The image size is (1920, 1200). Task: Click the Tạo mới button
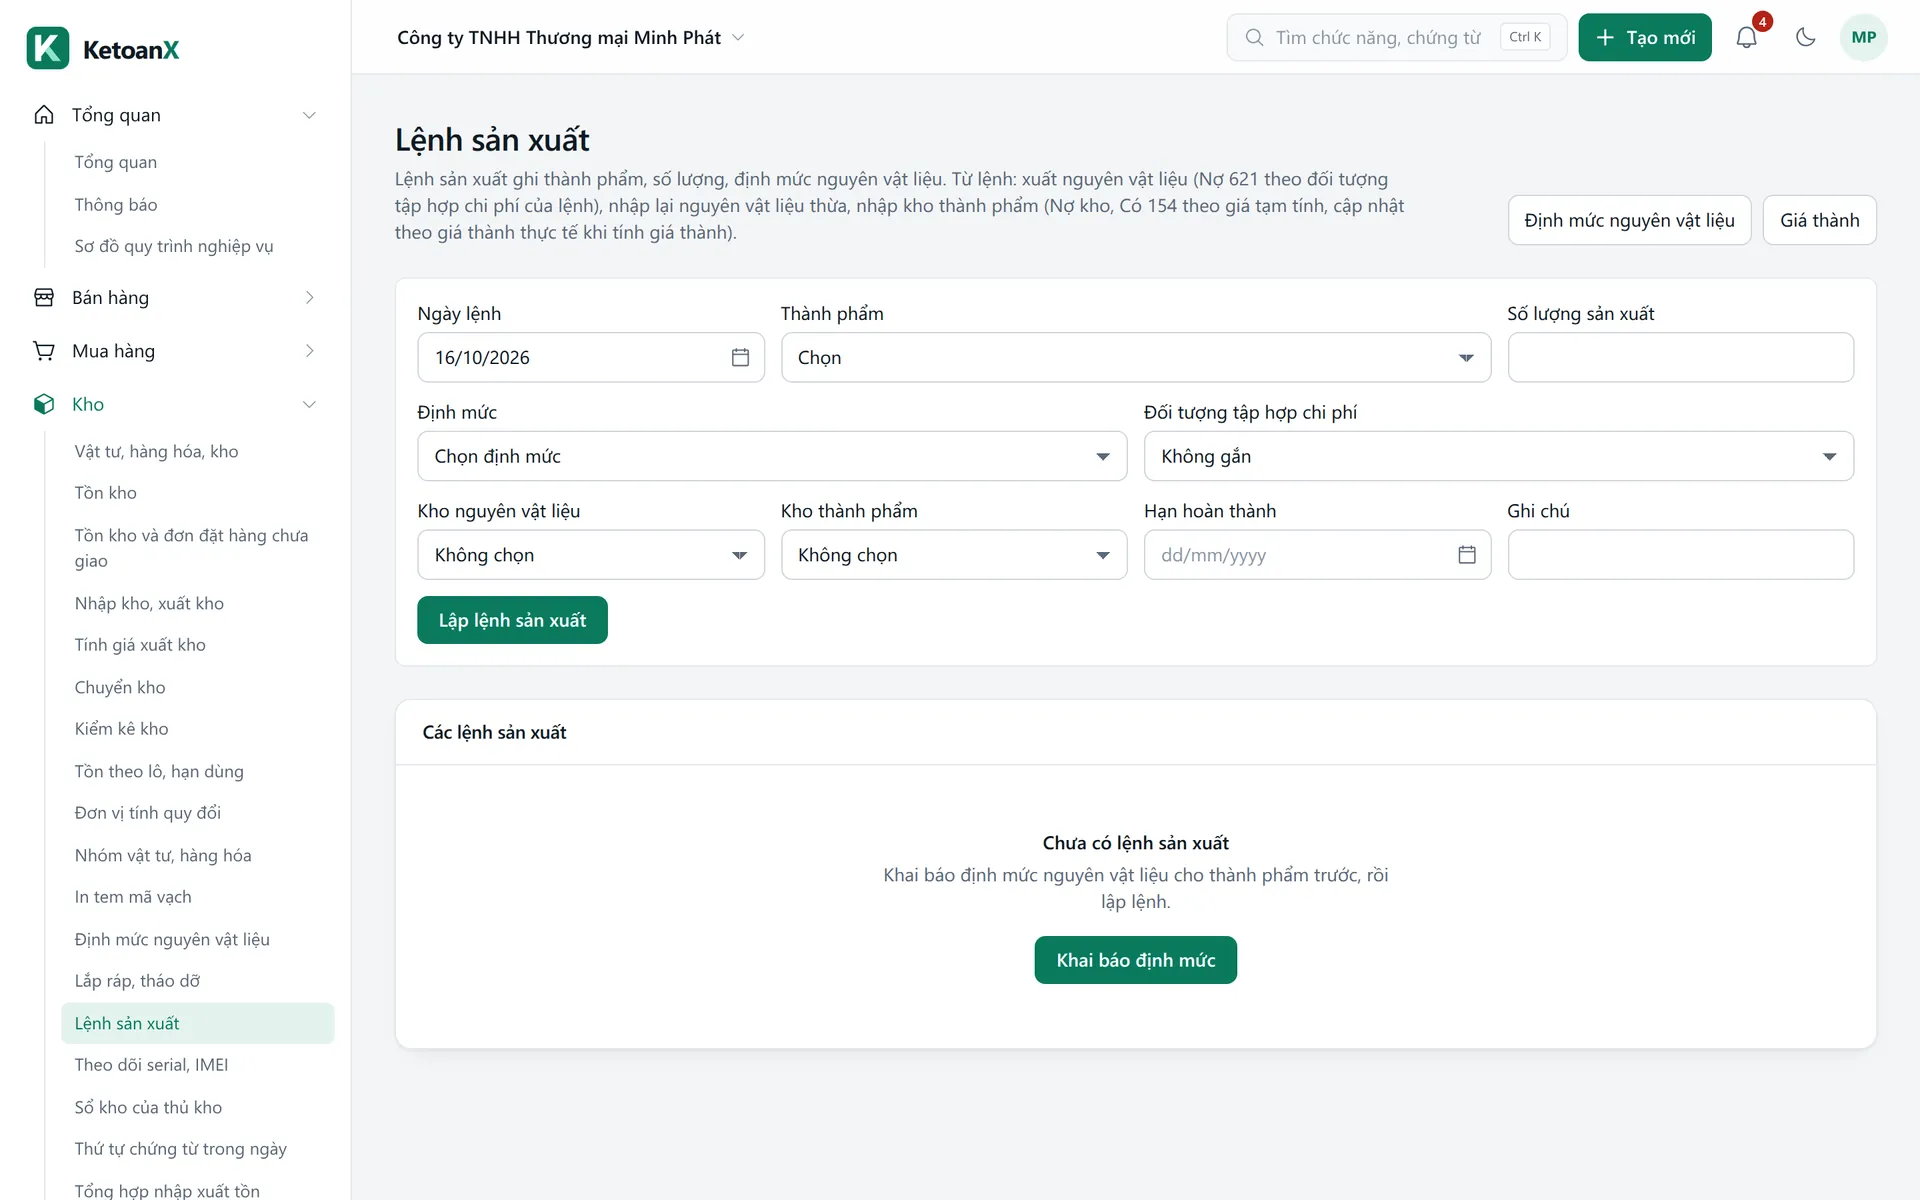click(x=1645, y=38)
